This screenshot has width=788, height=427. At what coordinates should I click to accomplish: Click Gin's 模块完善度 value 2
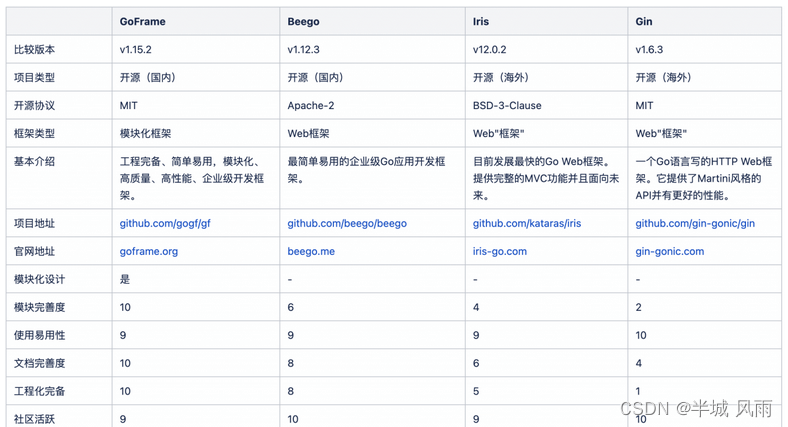pyautogui.click(x=638, y=307)
